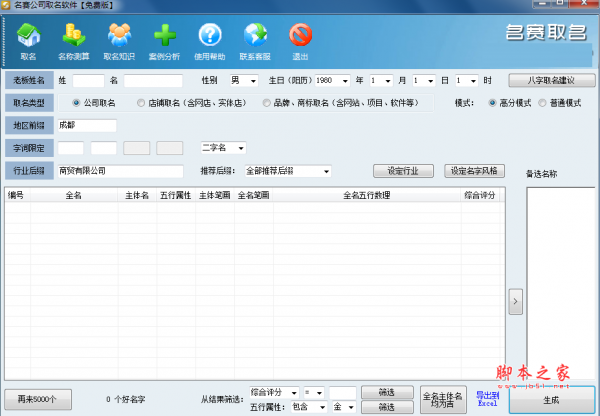Choose the 普通模式 radio button

542,103
